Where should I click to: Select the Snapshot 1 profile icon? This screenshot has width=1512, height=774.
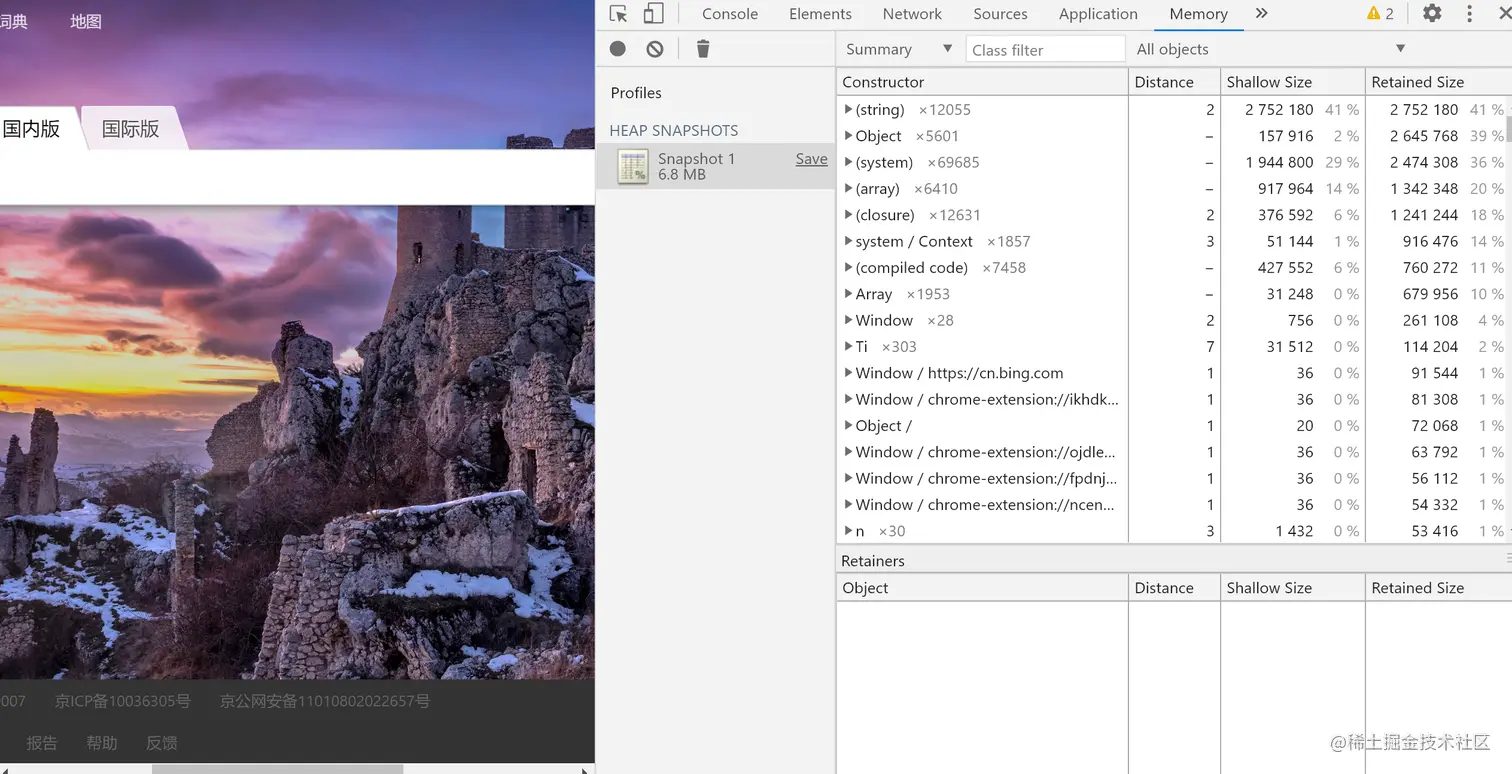pyautogui.click(x=633, y=166)
